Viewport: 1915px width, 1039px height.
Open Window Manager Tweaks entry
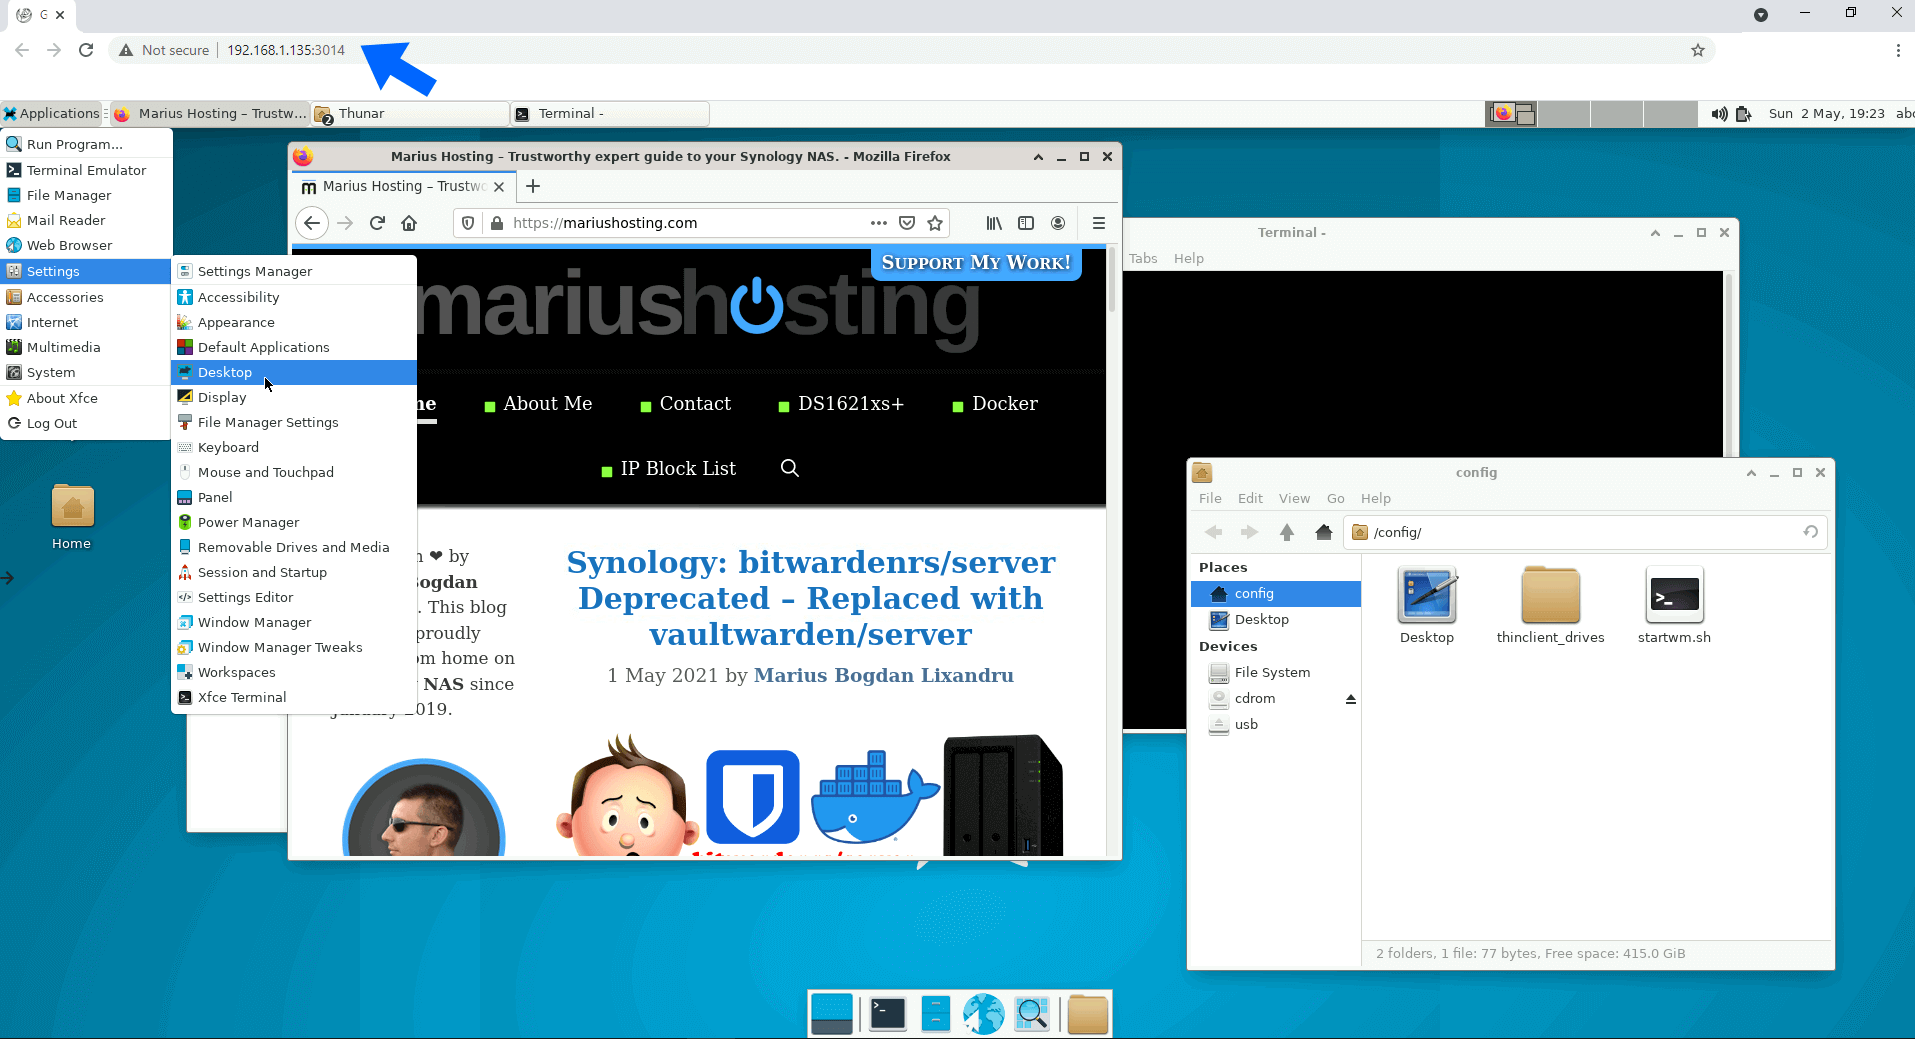(x=294, y=647)
